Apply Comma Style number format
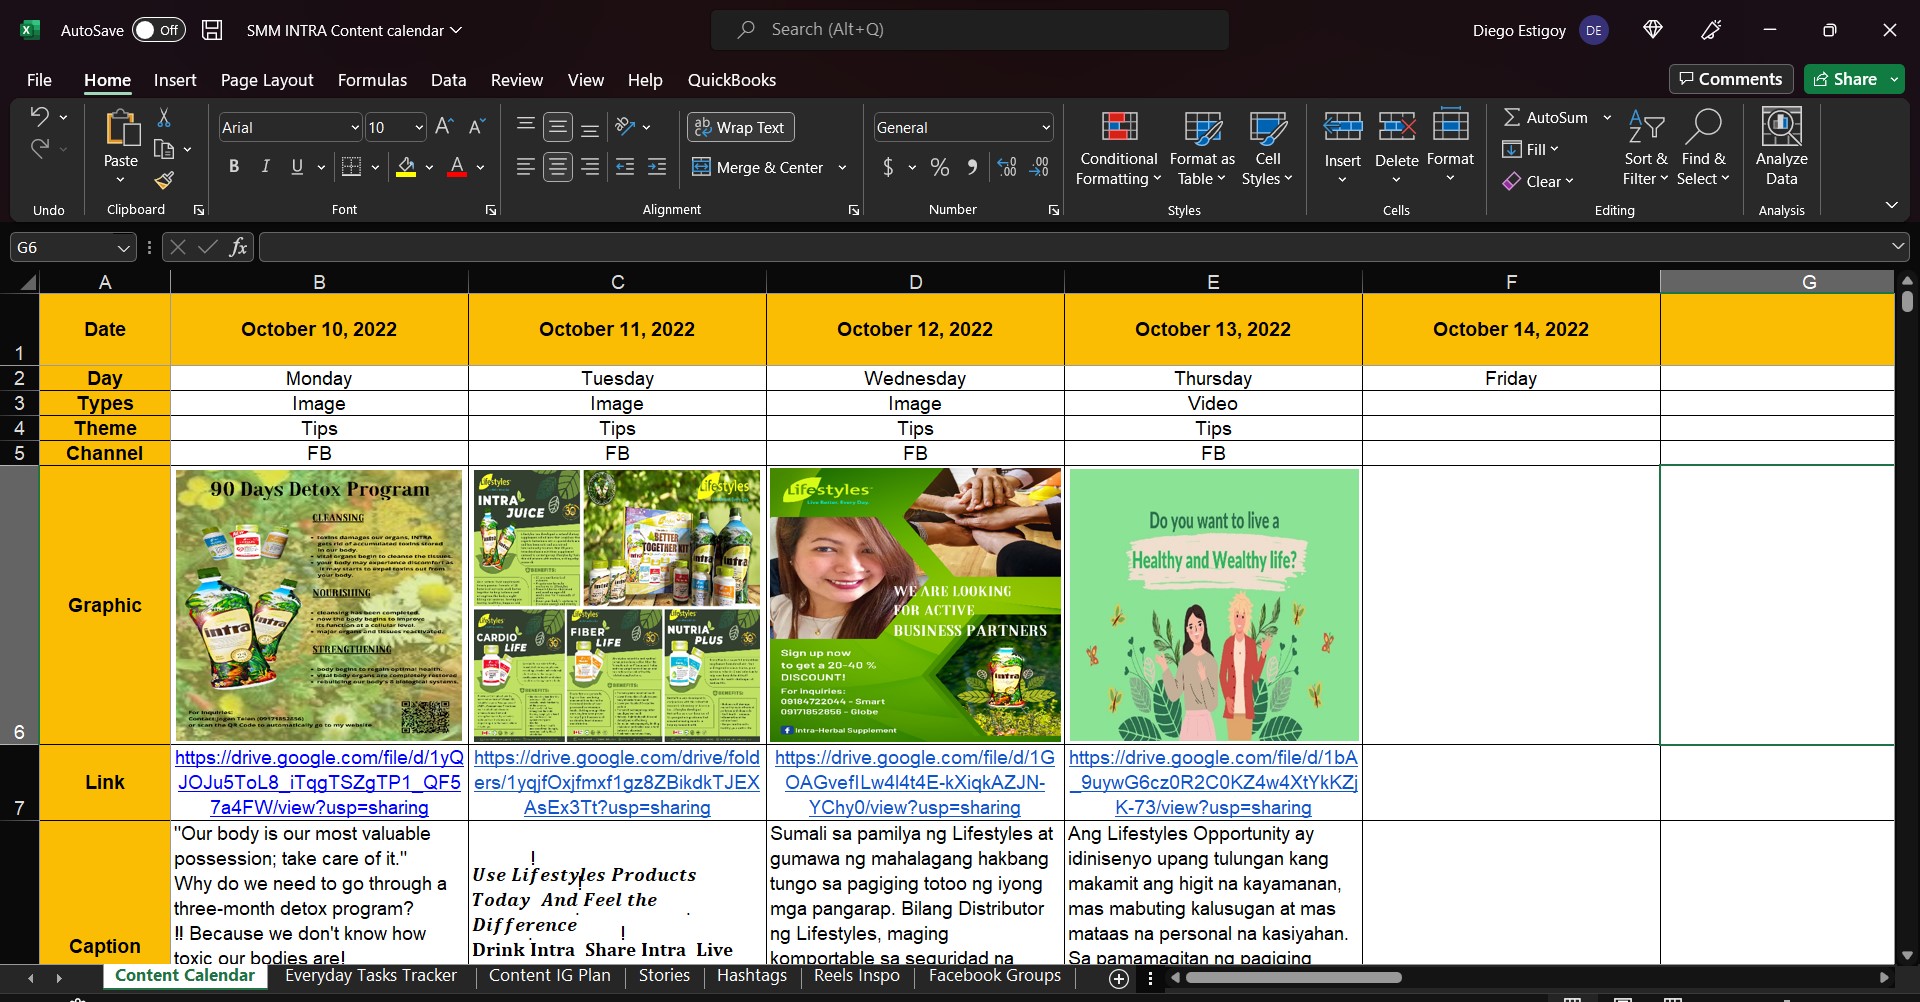The width and height of the screenshot is (1920, 1002). [x=972, y=167]
